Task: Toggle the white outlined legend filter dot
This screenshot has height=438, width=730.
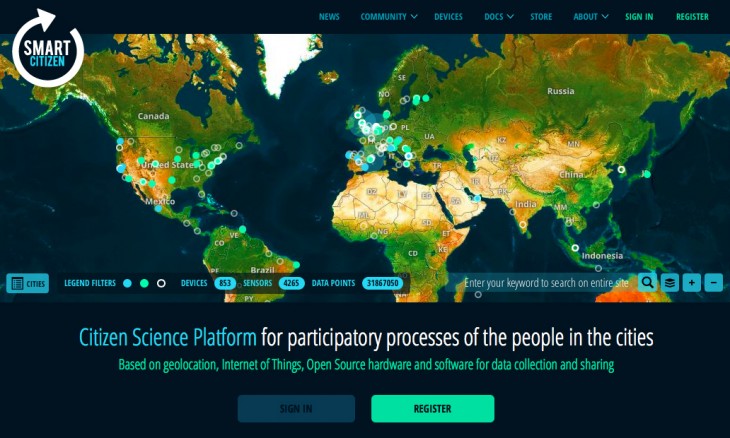Action: [x=161, y=284]
